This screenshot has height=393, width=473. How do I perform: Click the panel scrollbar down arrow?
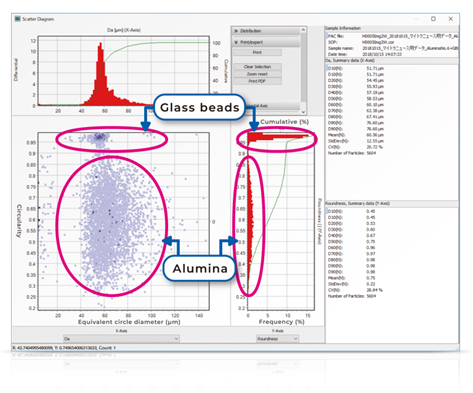(x=303, y=112)
